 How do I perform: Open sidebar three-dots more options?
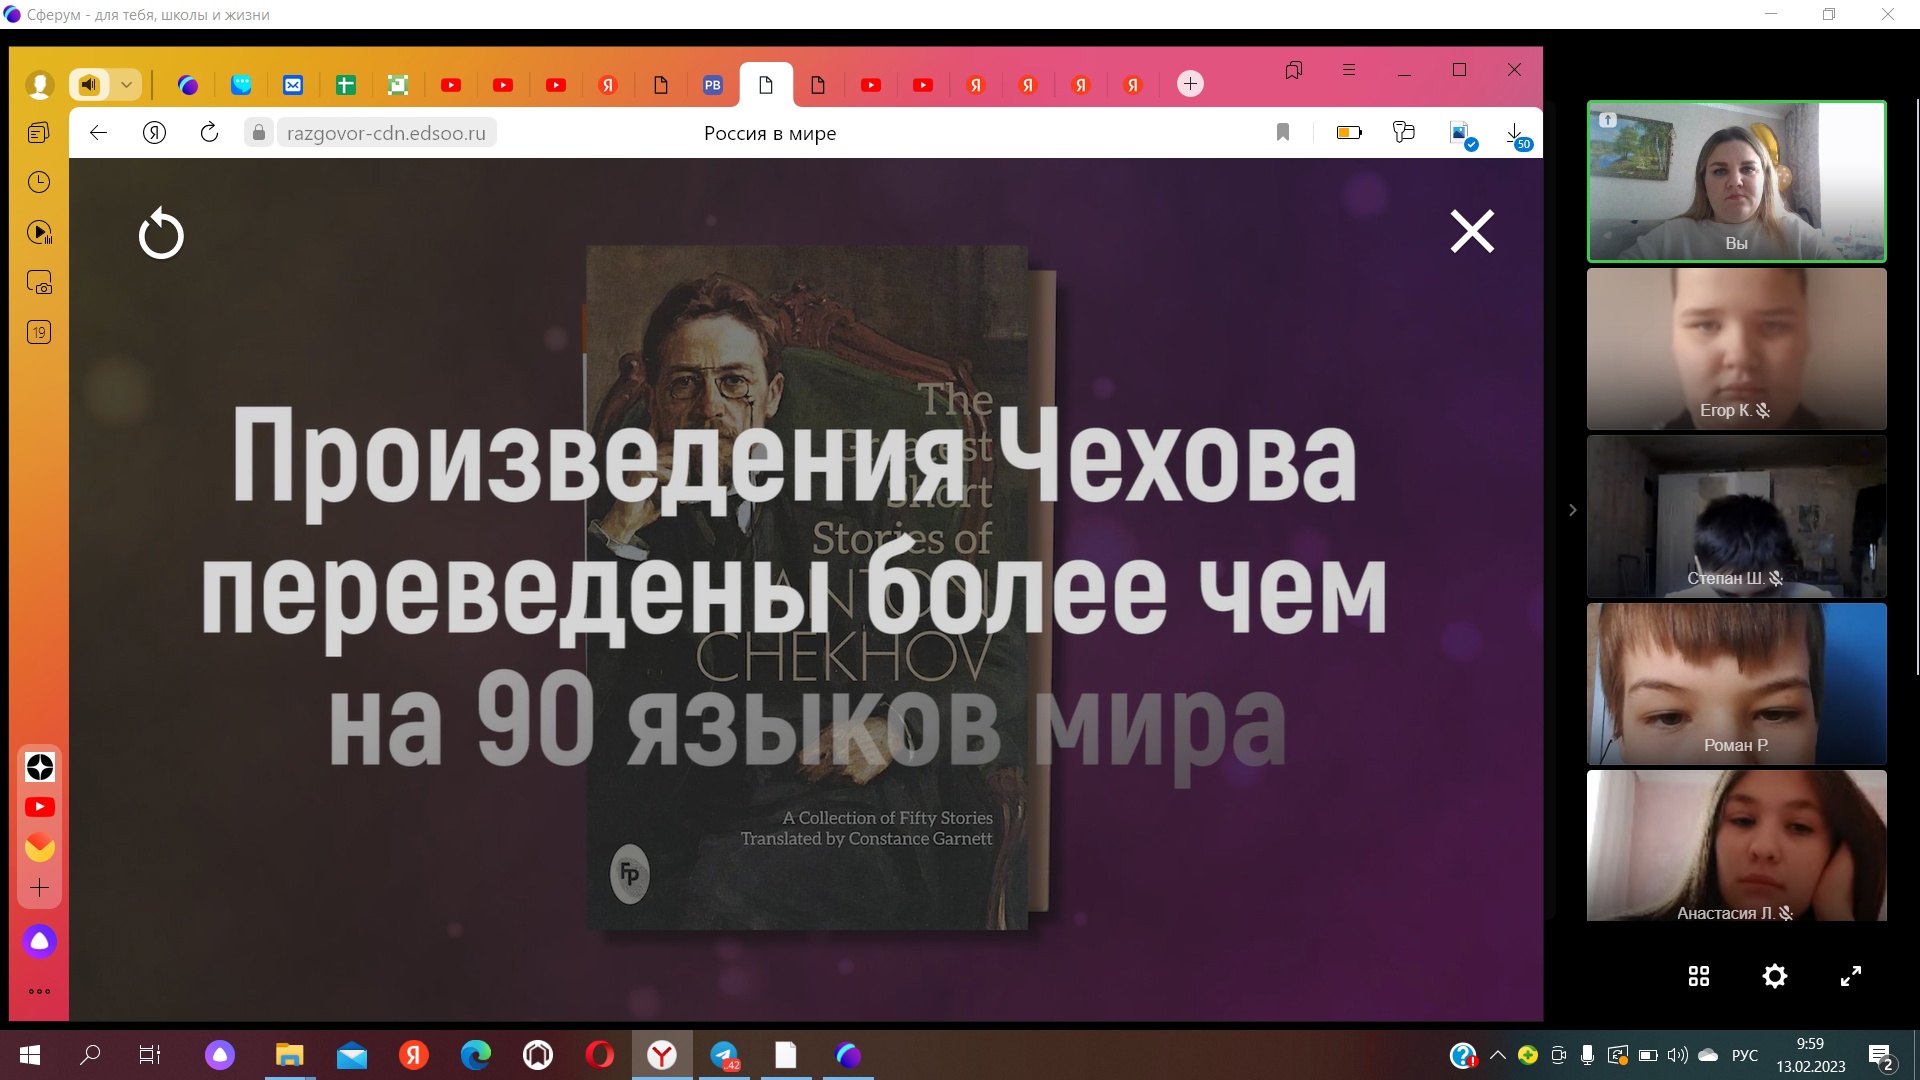coord(40,992)
